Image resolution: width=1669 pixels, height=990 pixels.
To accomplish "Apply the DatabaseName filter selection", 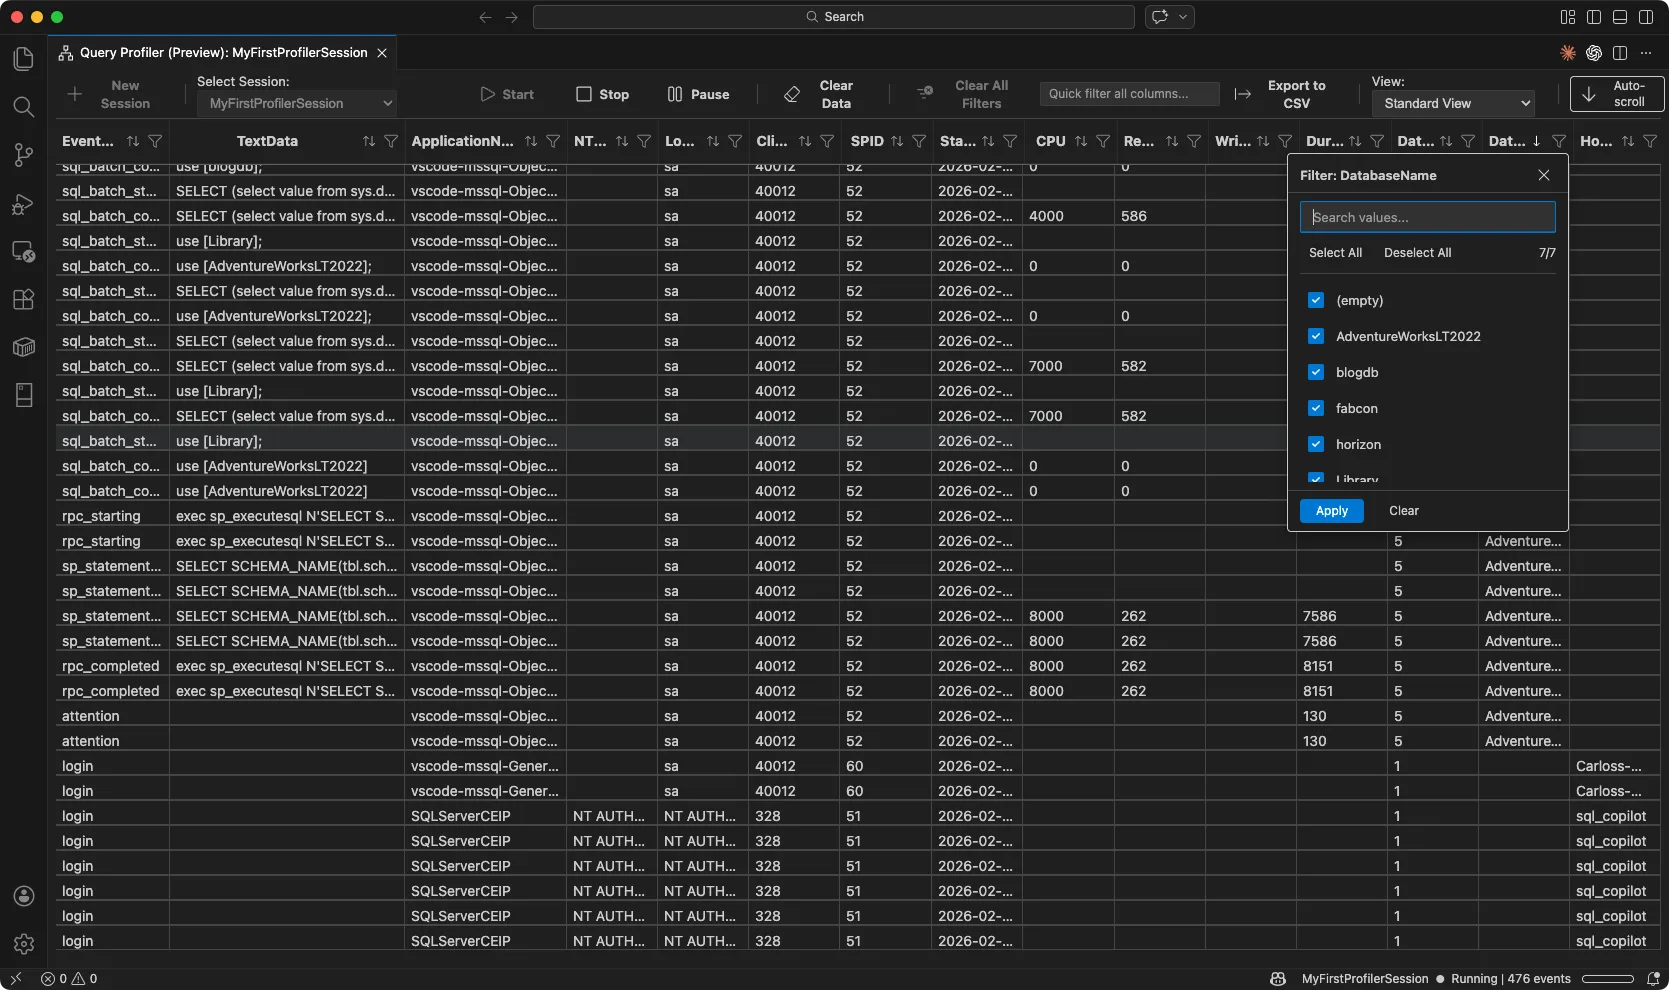I will tap(1331, 510).
